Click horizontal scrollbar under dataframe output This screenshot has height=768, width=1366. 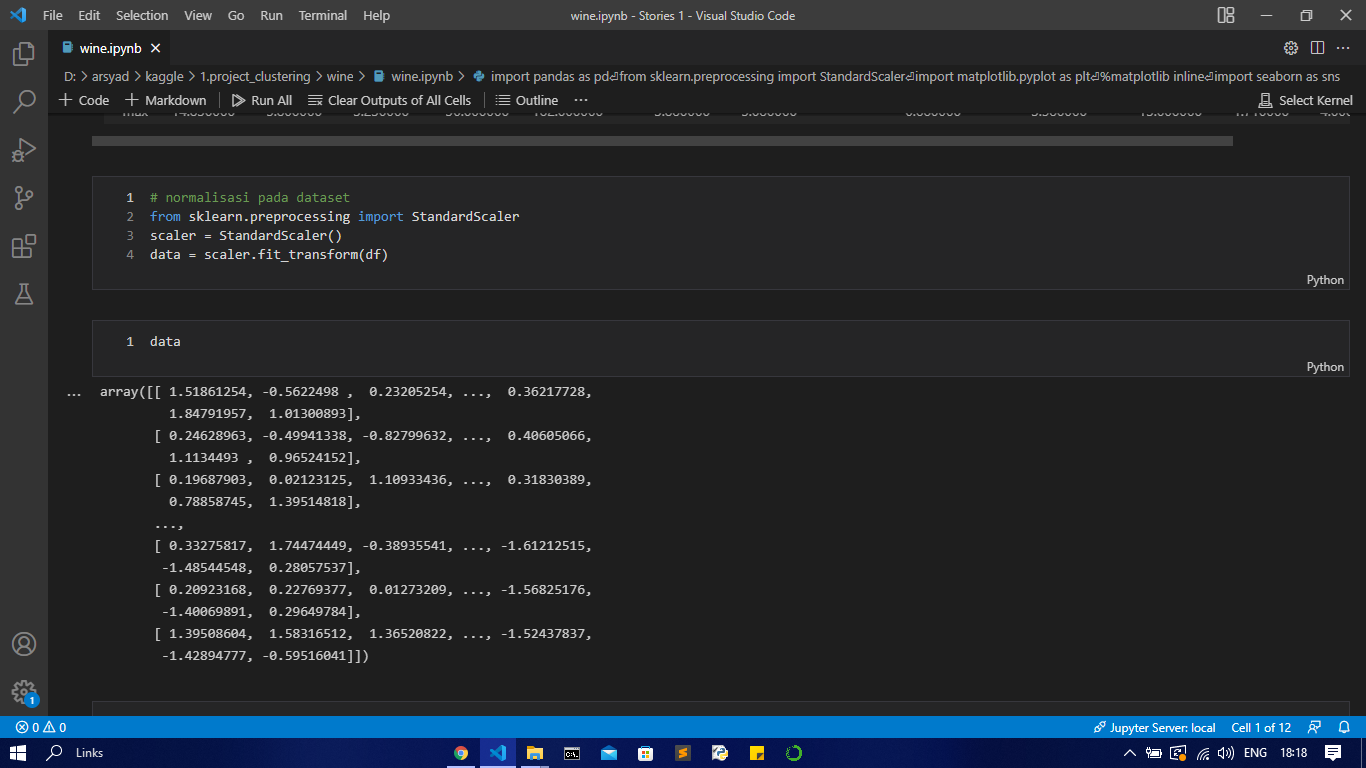click(x=662, y=141)
